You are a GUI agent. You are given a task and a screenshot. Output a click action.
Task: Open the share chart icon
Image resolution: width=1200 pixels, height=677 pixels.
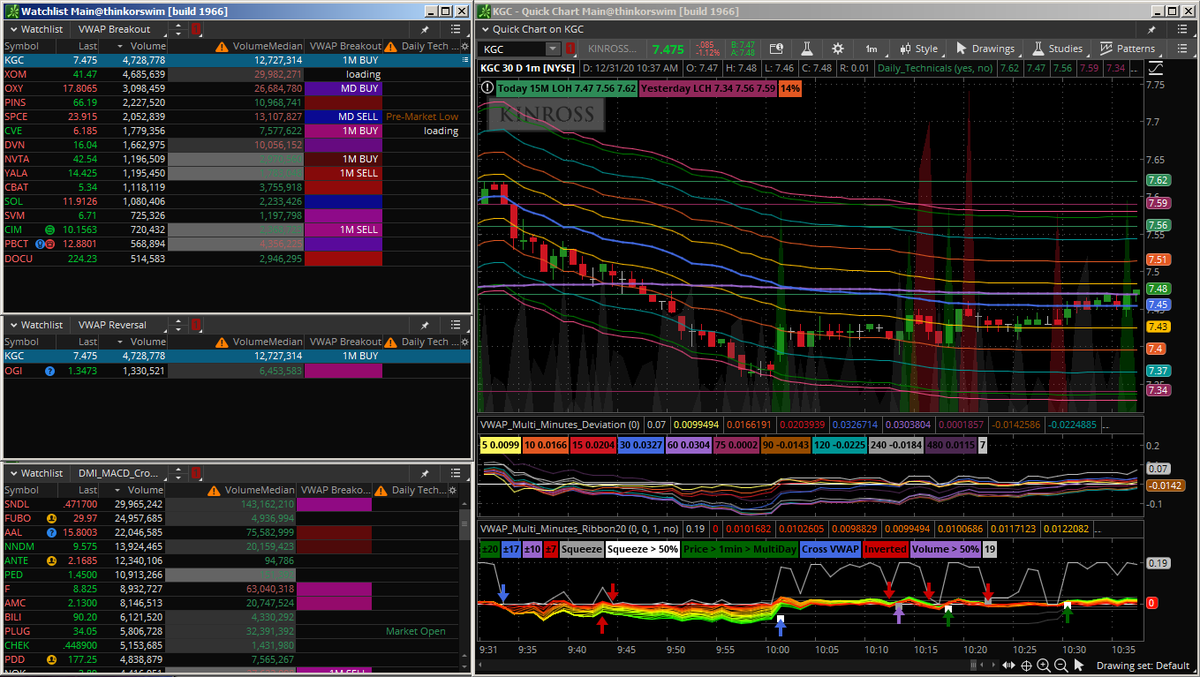point(775,49)
